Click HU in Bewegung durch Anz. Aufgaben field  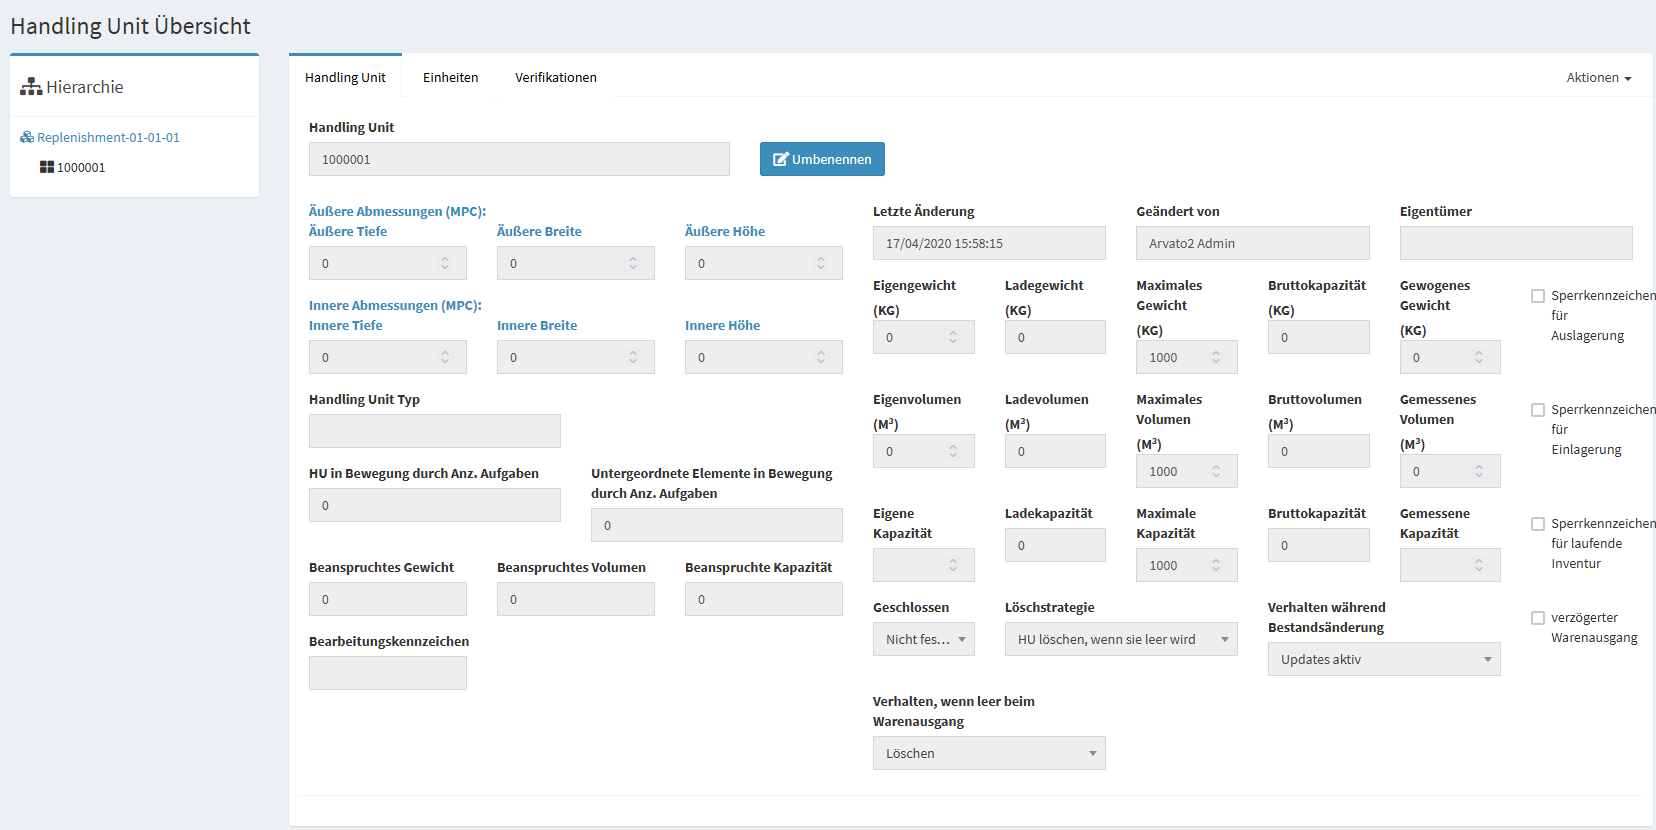tap(435, 505)
